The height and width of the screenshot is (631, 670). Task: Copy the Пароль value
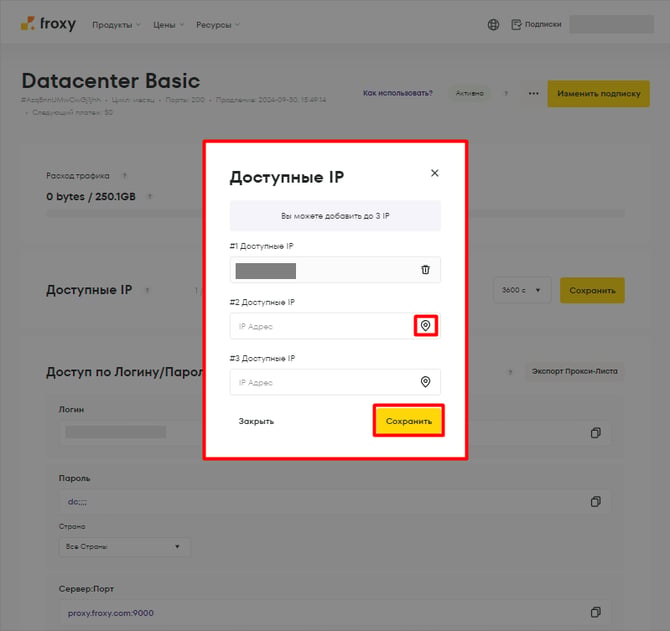[x=595, y=502]
